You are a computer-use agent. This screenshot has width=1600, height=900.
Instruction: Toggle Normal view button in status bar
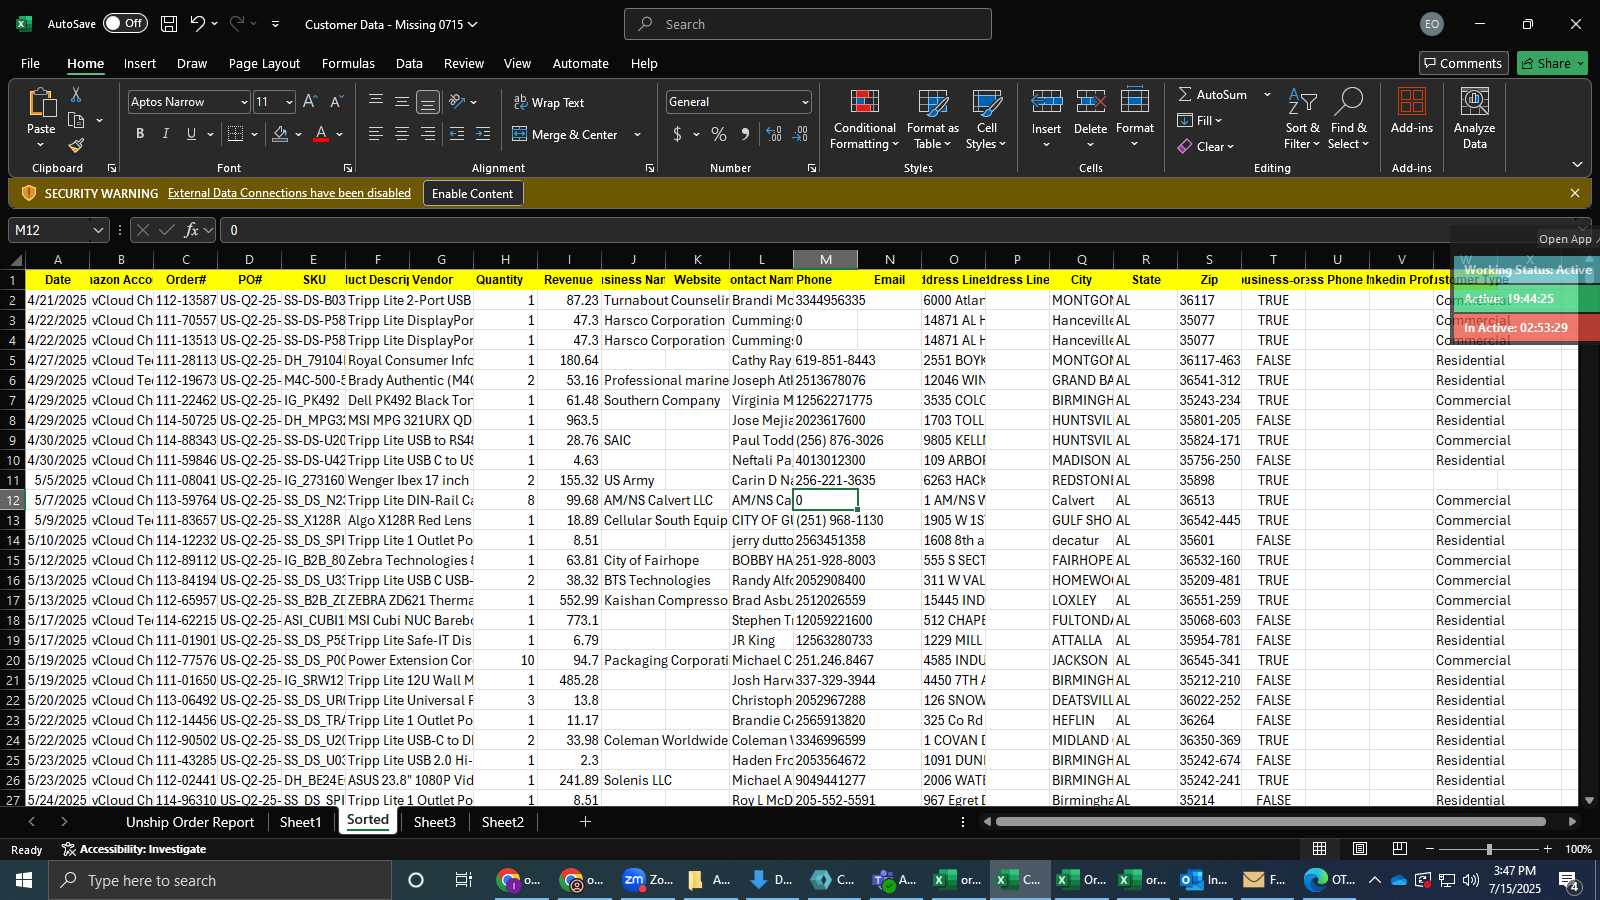[1320, 849]
